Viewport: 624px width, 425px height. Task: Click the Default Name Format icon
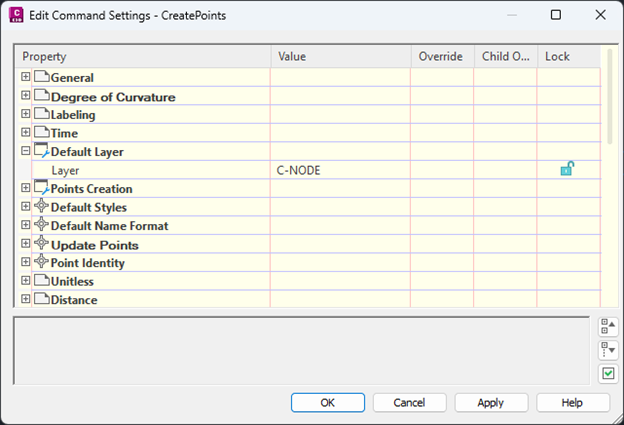pos(41,226)
